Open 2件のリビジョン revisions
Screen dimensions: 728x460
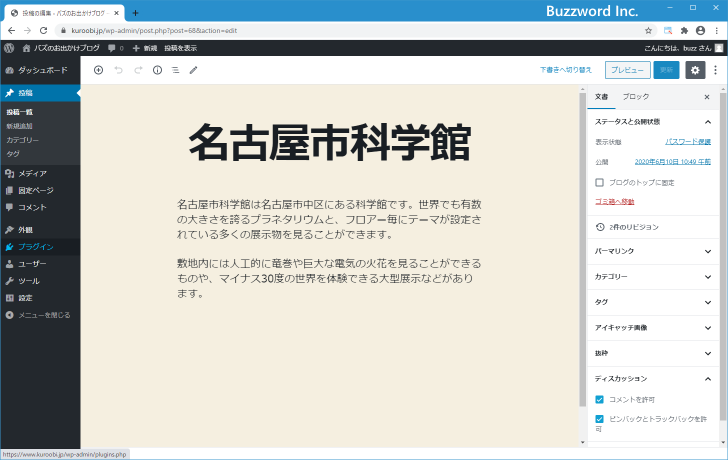[653, 227]
